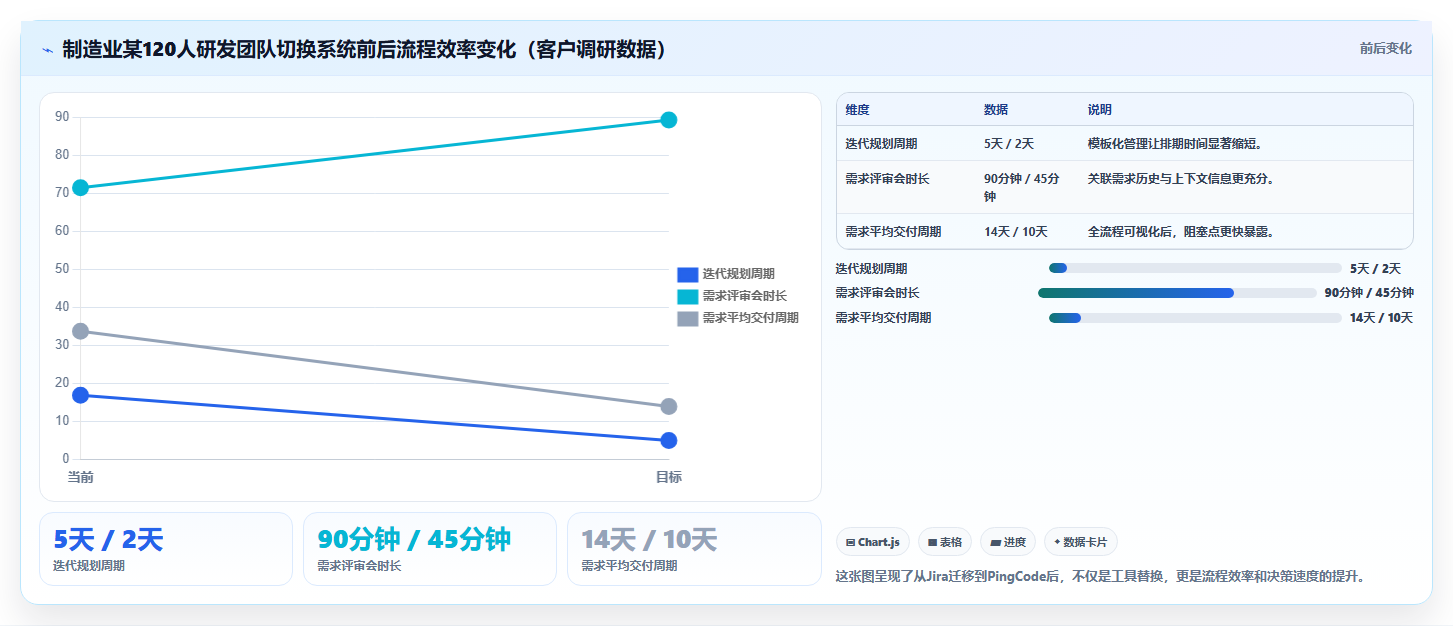1453x626 pixels.
Task: Click the Jira to PingCode summary sentence
Action: click(x=1100, y=576)
